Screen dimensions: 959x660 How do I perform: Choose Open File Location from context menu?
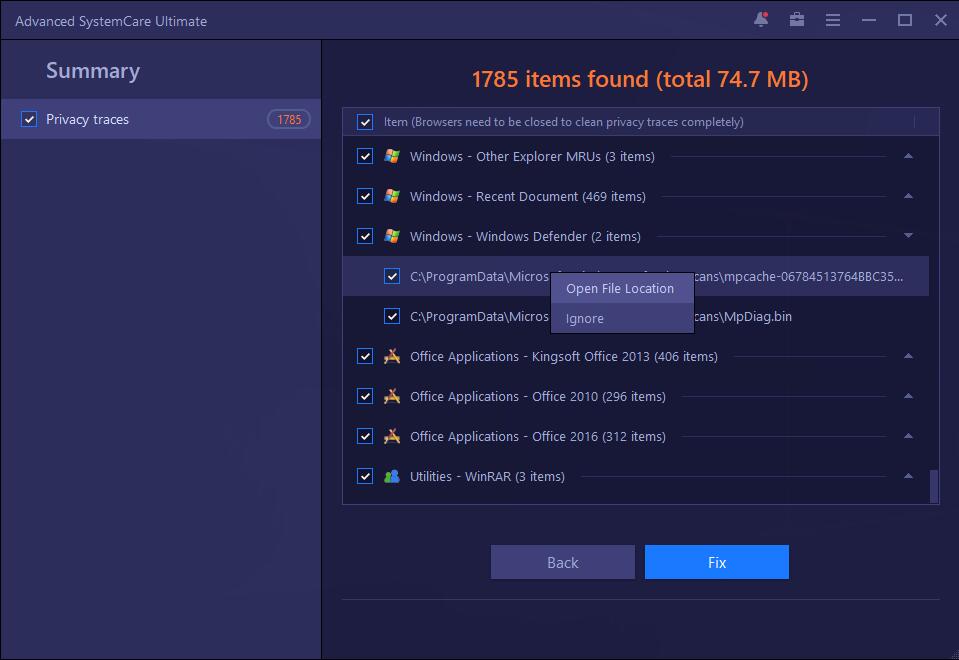point(622,288)
